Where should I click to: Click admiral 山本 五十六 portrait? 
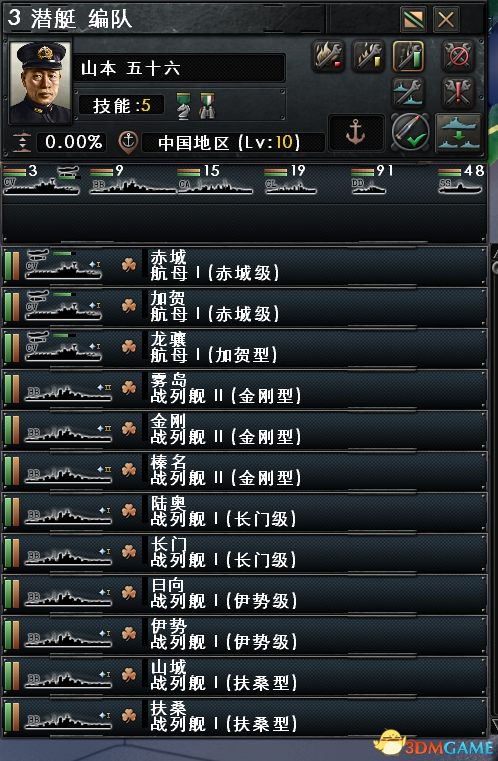tap(40, 83)
